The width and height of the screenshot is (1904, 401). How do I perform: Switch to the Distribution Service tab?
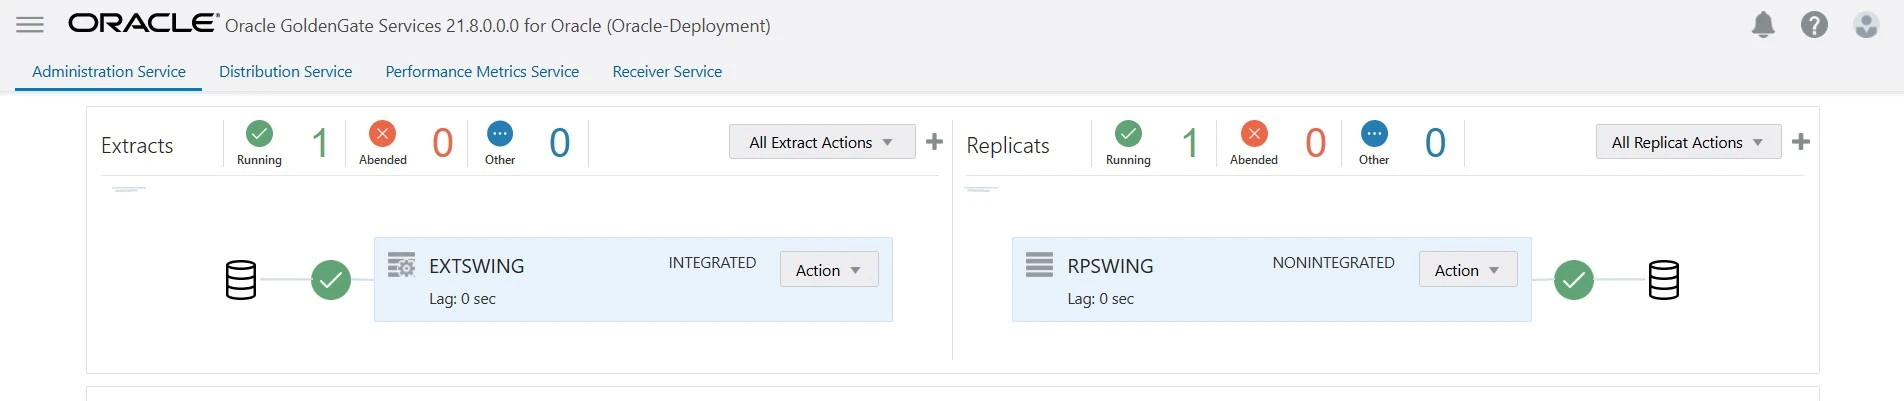pyautogui.click(x=285, y=72)
